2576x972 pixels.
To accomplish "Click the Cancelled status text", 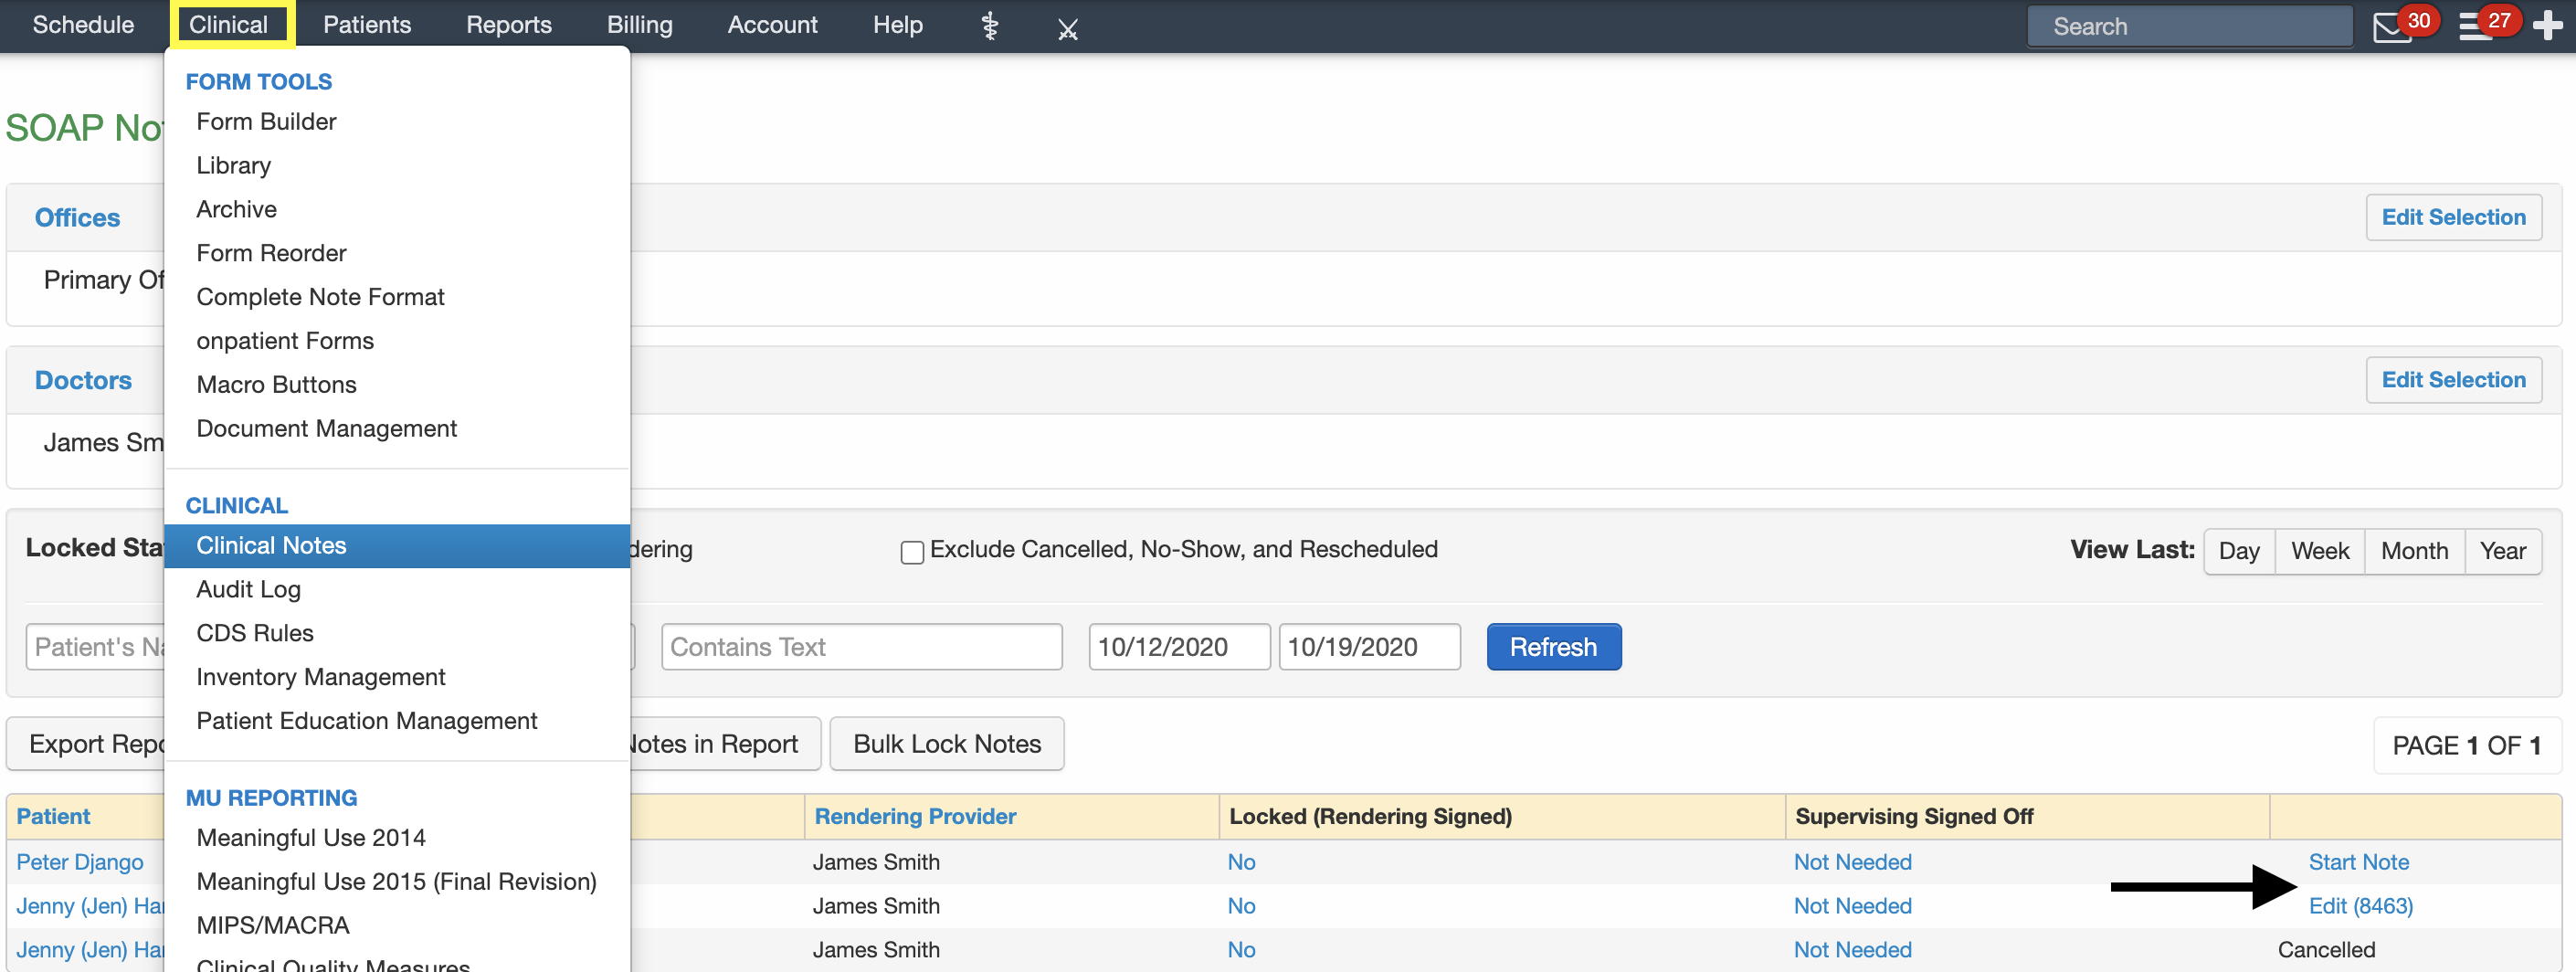I will click(x=2326, y=950).
